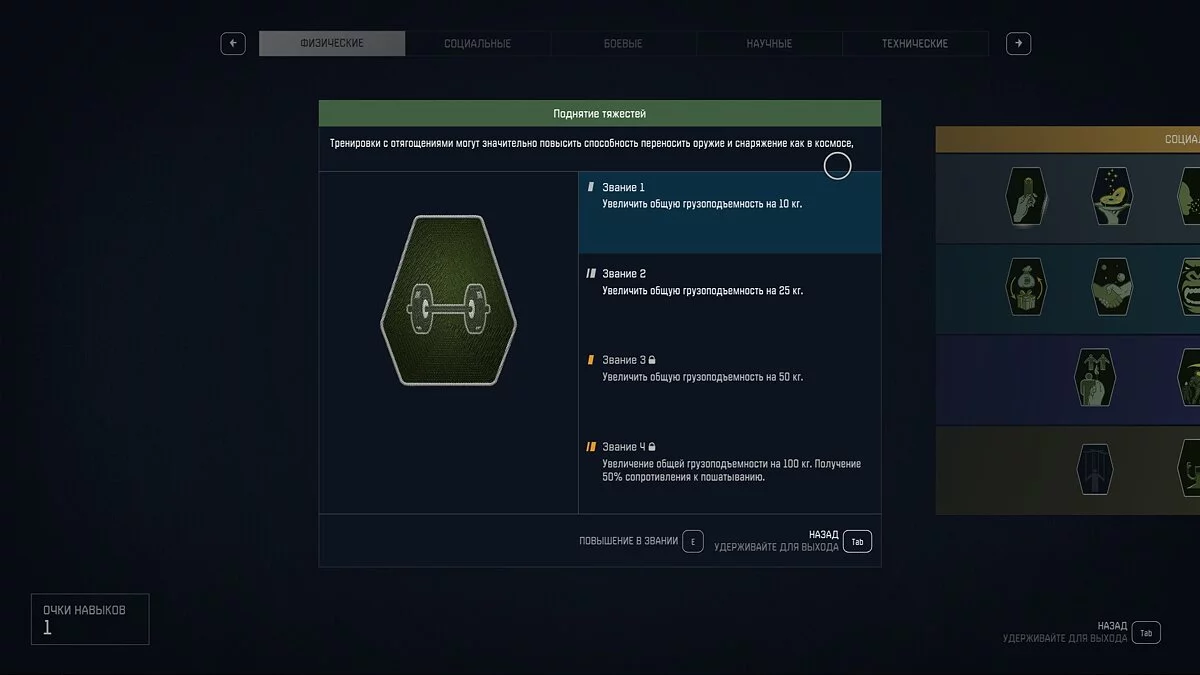1200x675 pixels.
Task: Go to next category with right arrow
Action: coord(1018,43)
